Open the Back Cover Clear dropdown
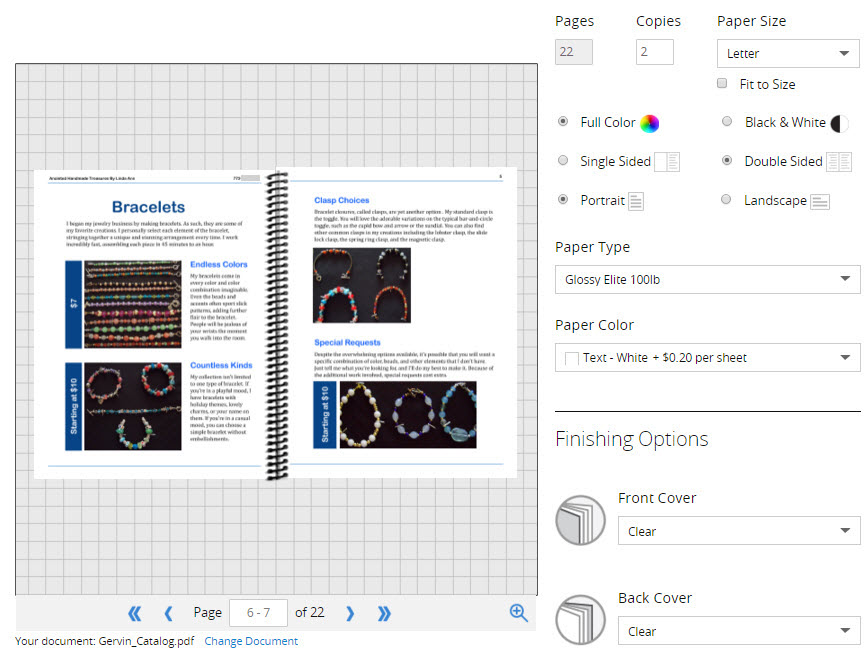Image resolution: width=867 pixels, height=655 pixels. click(738, 631)
